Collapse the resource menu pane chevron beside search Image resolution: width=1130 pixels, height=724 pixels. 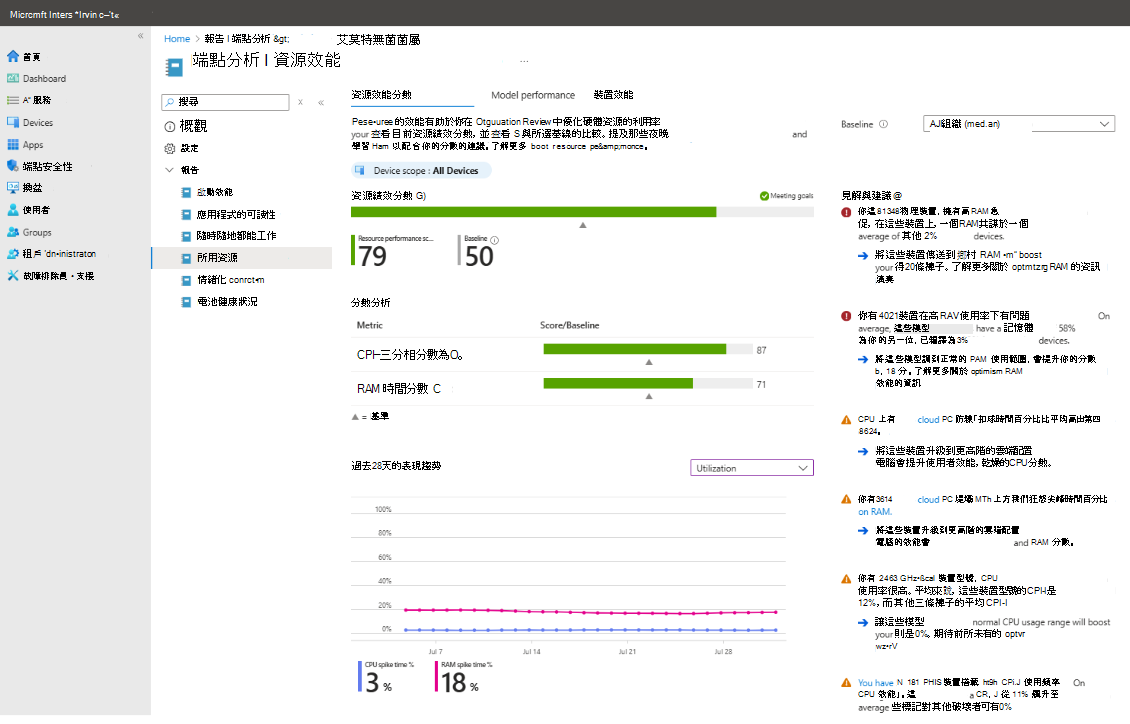click(x=321, y=102)
